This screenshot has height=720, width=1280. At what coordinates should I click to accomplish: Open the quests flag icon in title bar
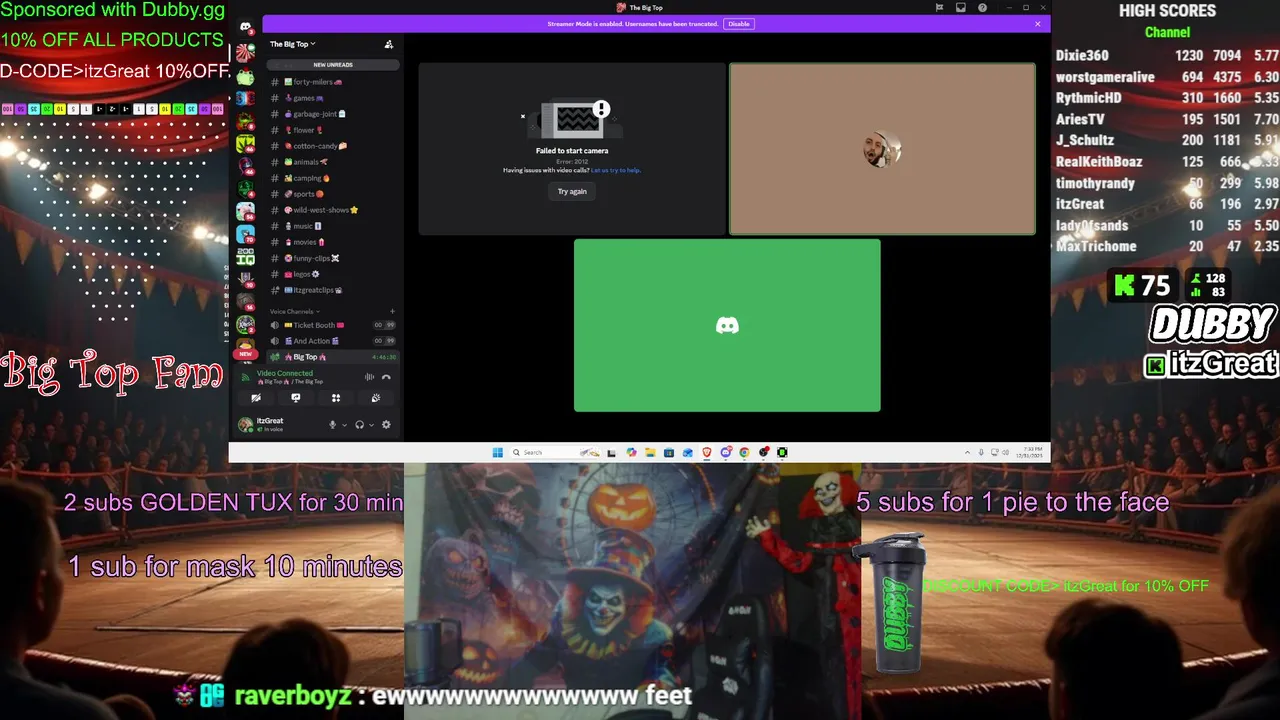[x=939, y=7]
